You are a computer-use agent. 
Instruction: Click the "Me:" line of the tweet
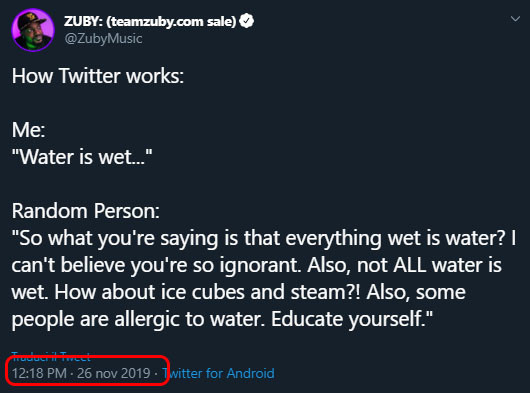[28, 130]
